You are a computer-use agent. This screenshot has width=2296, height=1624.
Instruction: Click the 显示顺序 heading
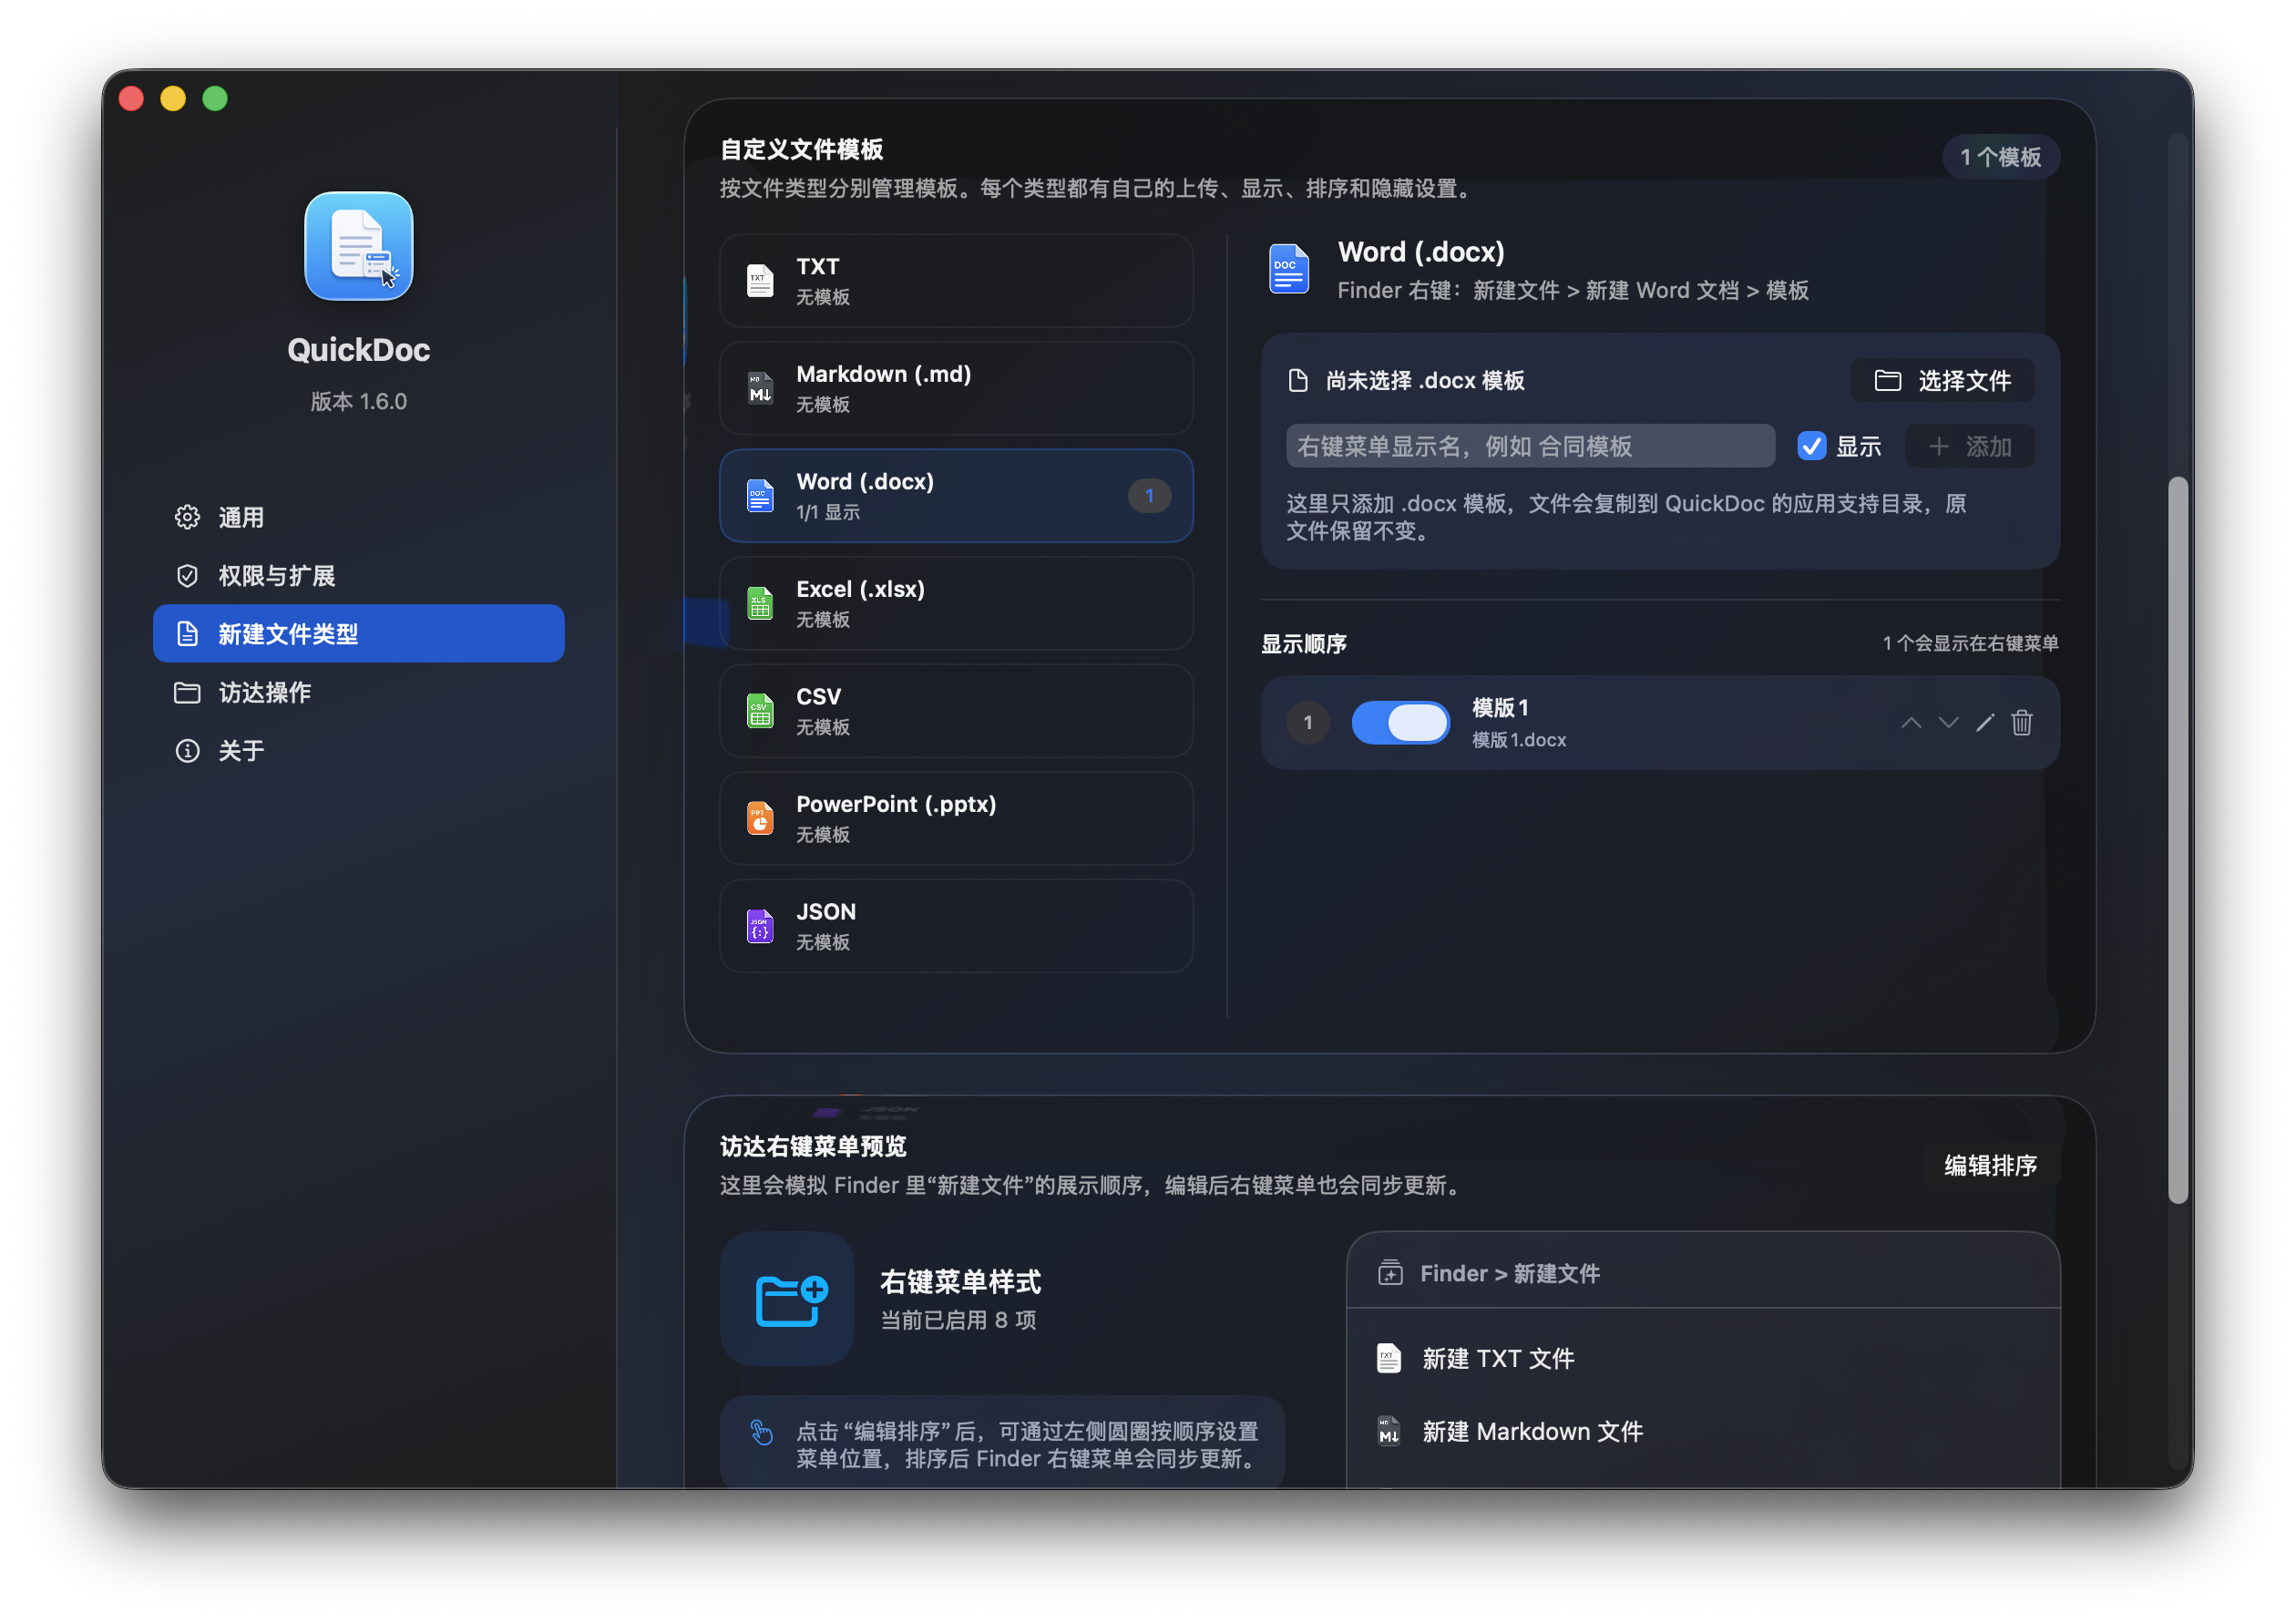click(1303, 643)
